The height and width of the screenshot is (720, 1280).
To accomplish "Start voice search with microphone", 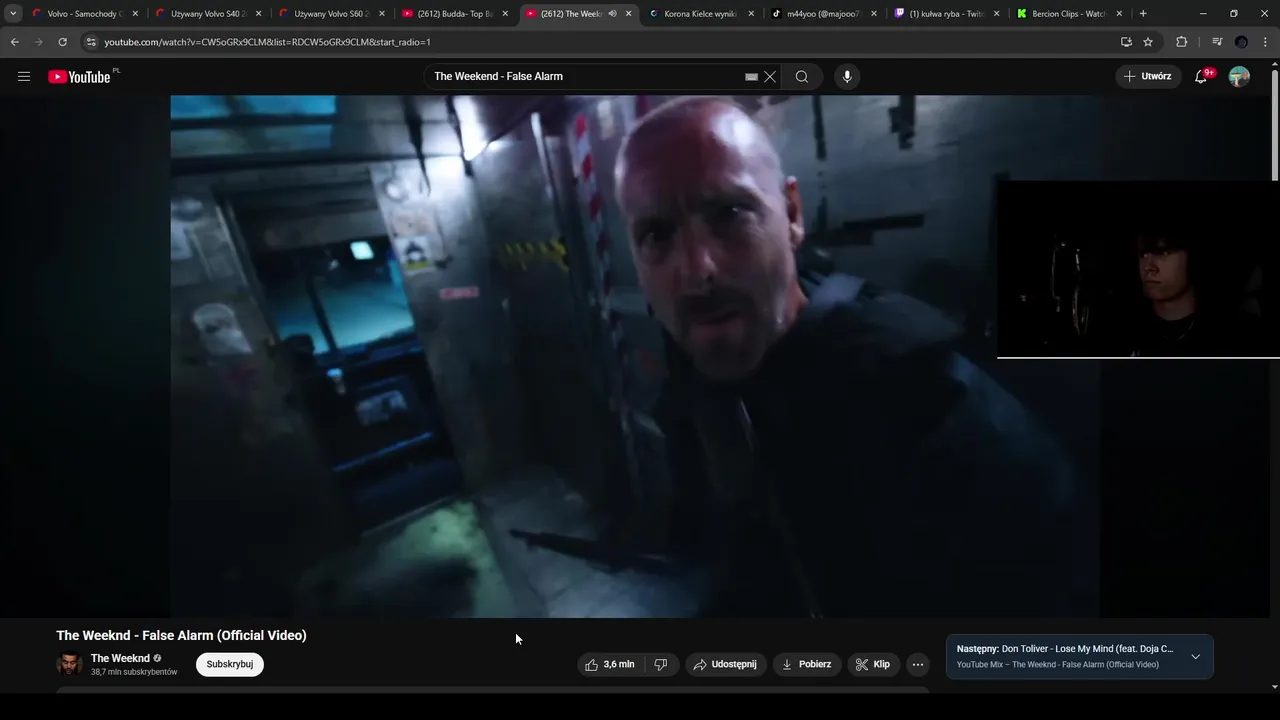I will tap(847, 77).
